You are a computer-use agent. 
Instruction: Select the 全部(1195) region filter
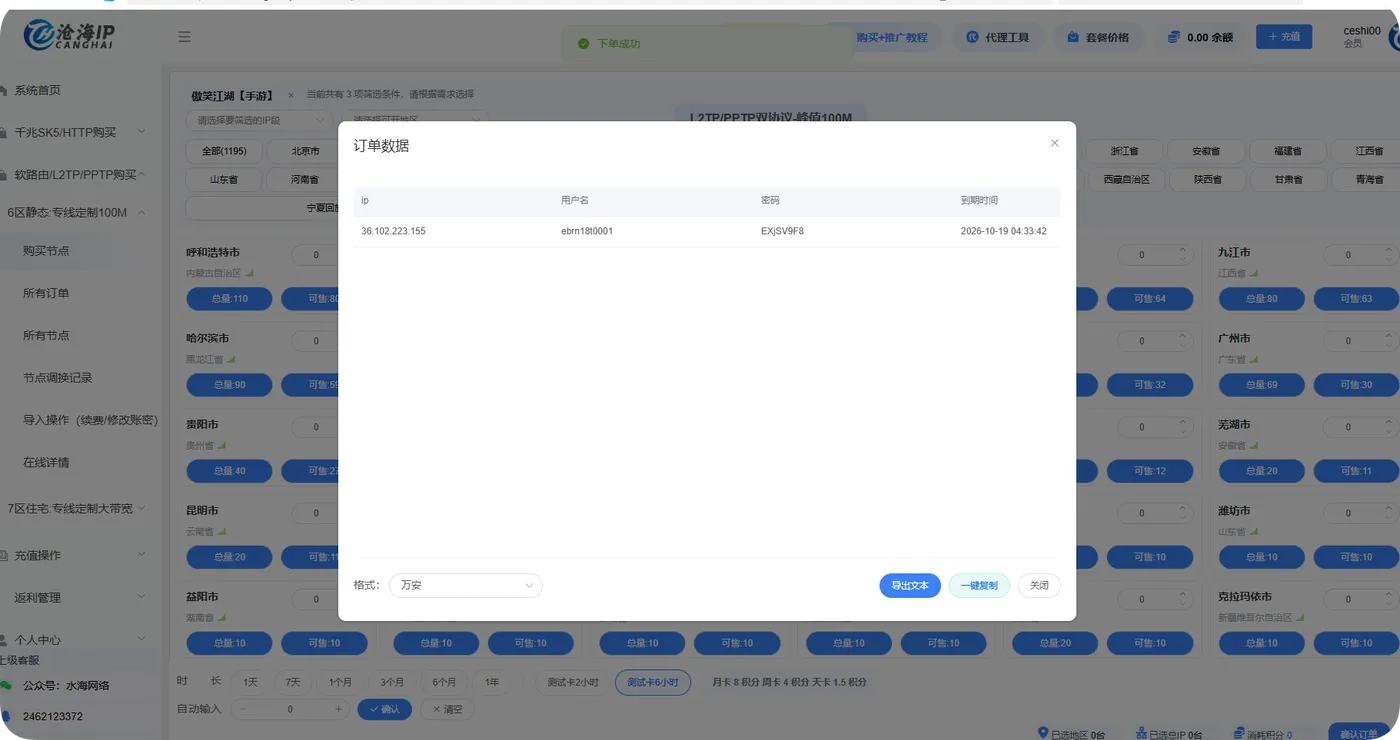(x=224, y=151)
